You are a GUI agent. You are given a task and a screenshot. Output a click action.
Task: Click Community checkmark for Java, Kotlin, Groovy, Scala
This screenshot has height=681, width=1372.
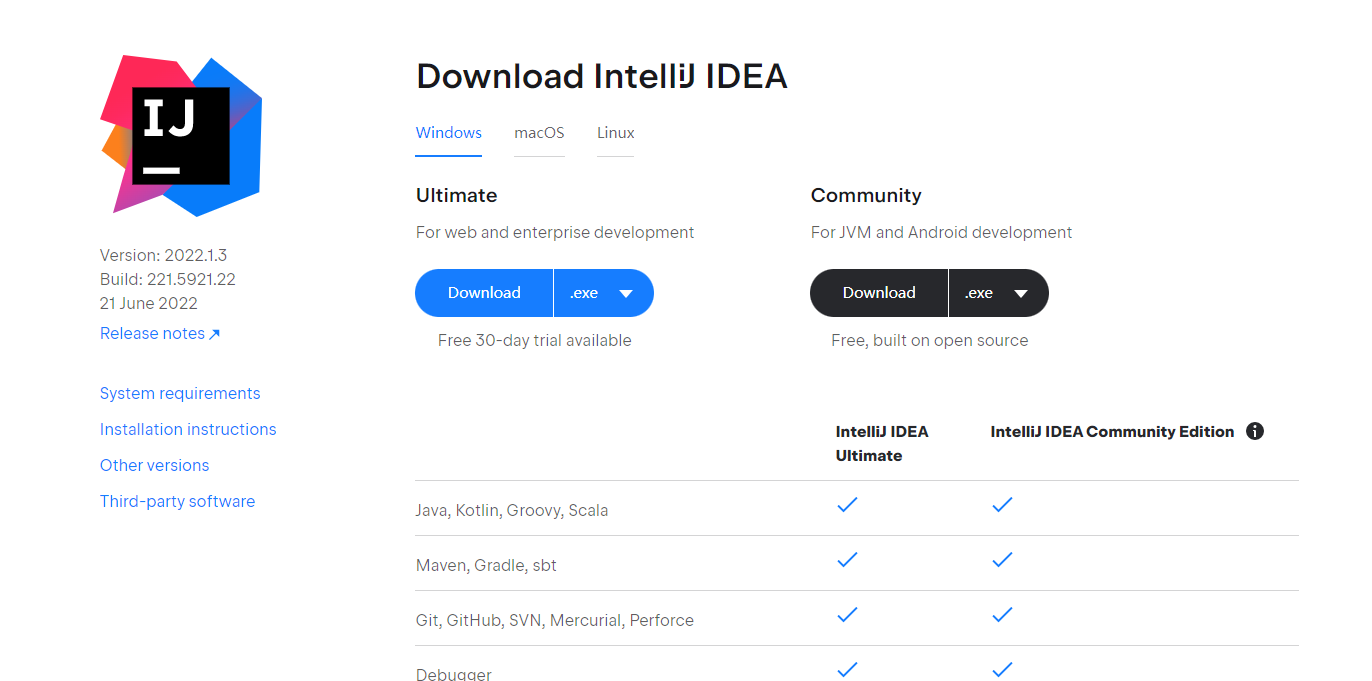[1002, 505]
